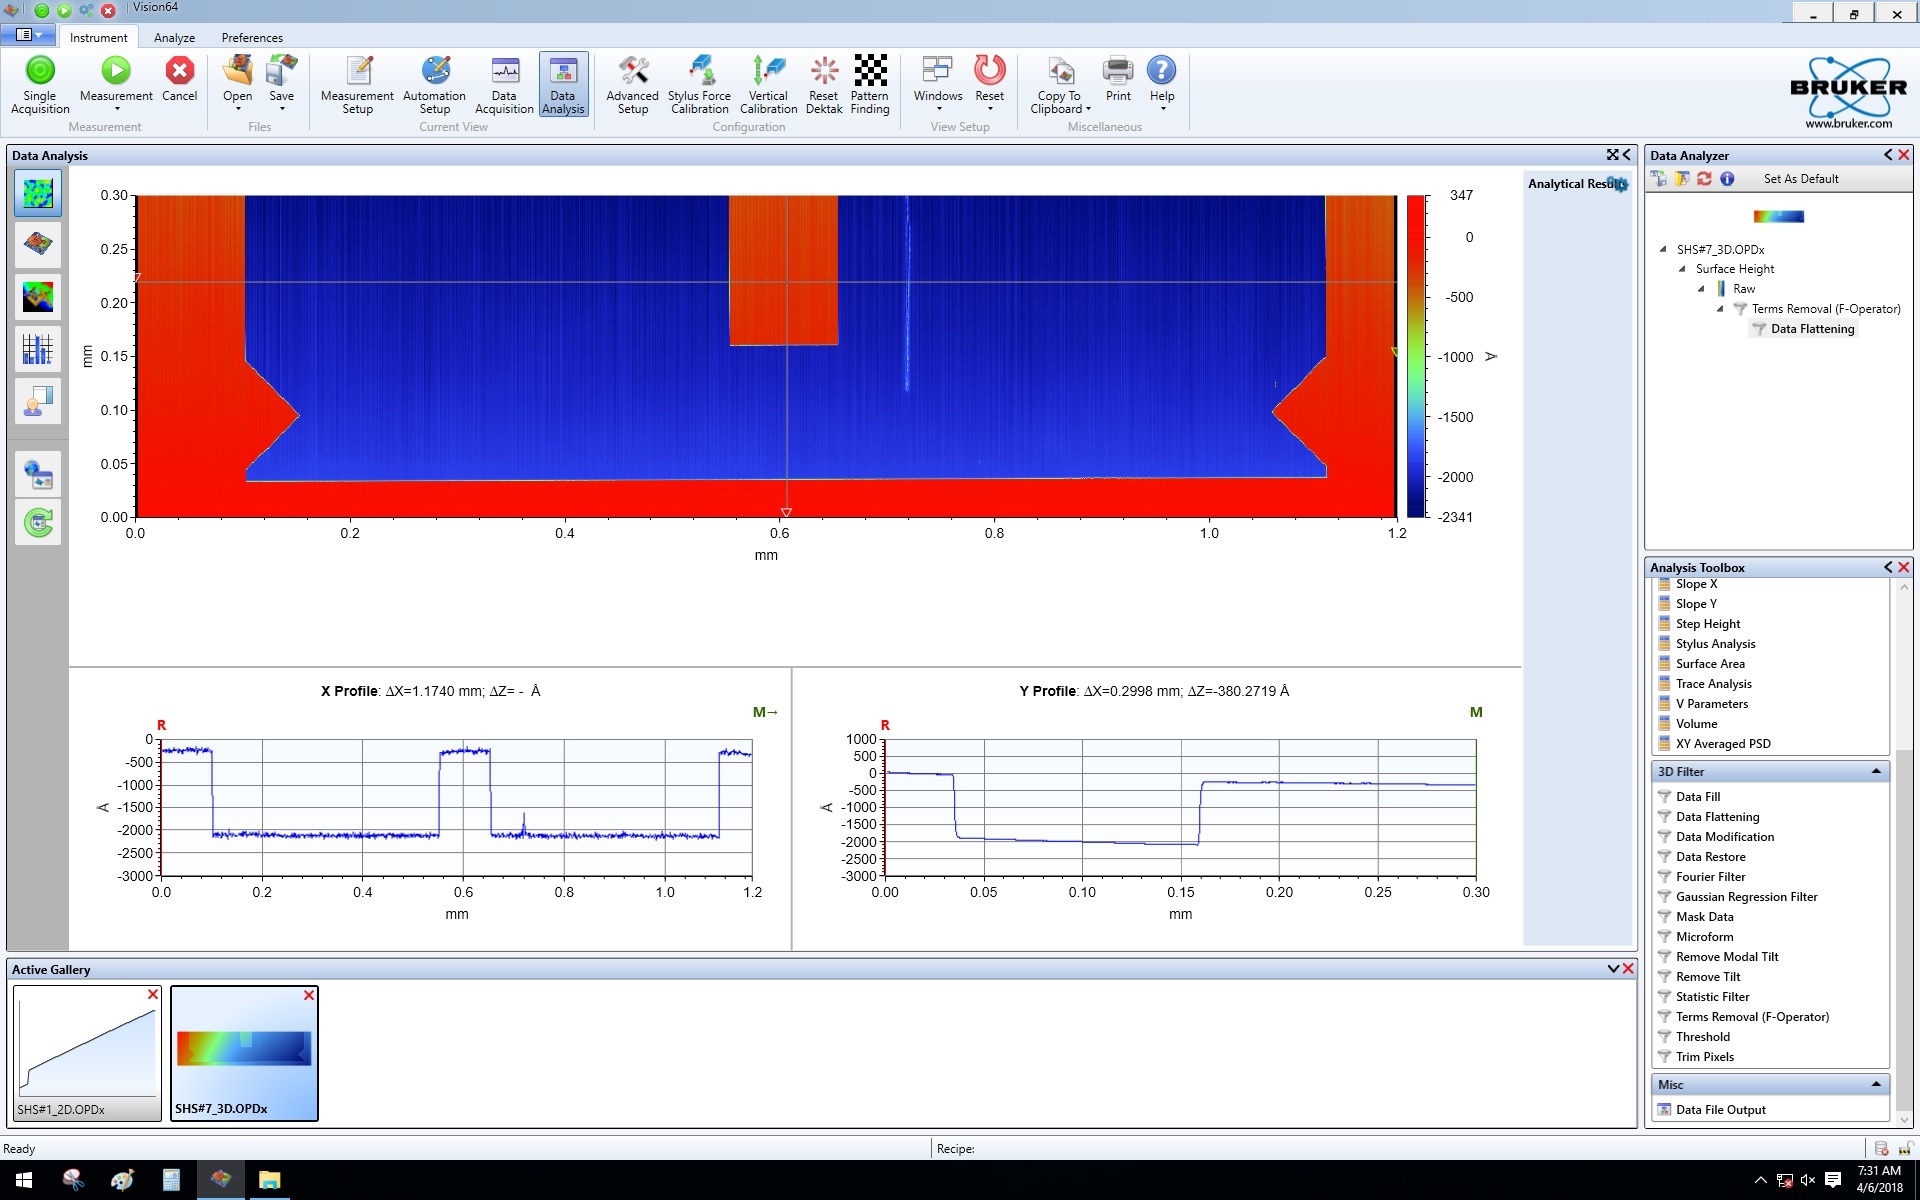Image resolution: width=1920 pixels, height=1200 pixels.
Task: Click the color palette gradient swatch
Action: tap(1778, 216)
